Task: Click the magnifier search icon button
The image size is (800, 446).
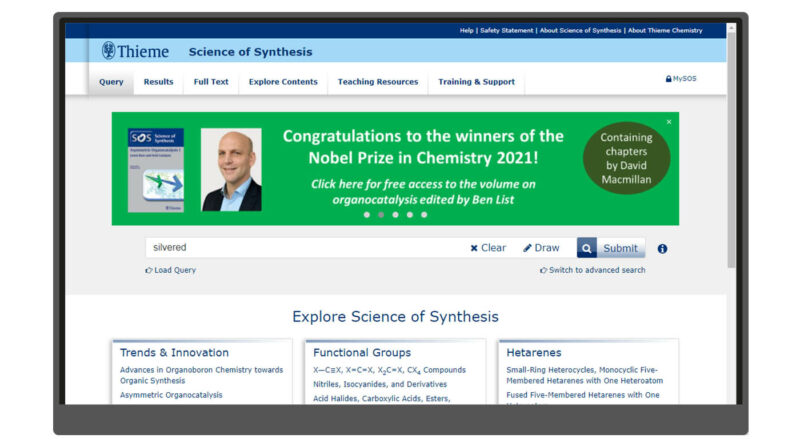Action: point(586,248)
